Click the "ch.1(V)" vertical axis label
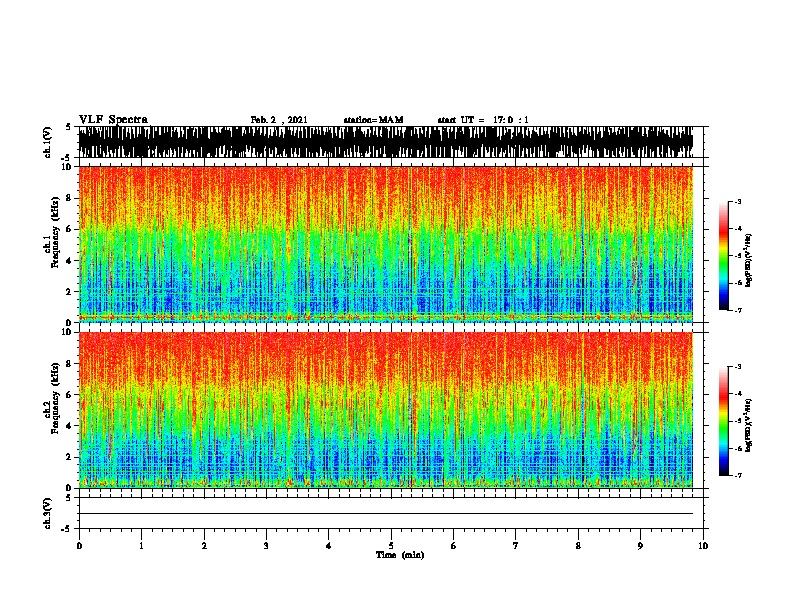 (x=47, y=142)
